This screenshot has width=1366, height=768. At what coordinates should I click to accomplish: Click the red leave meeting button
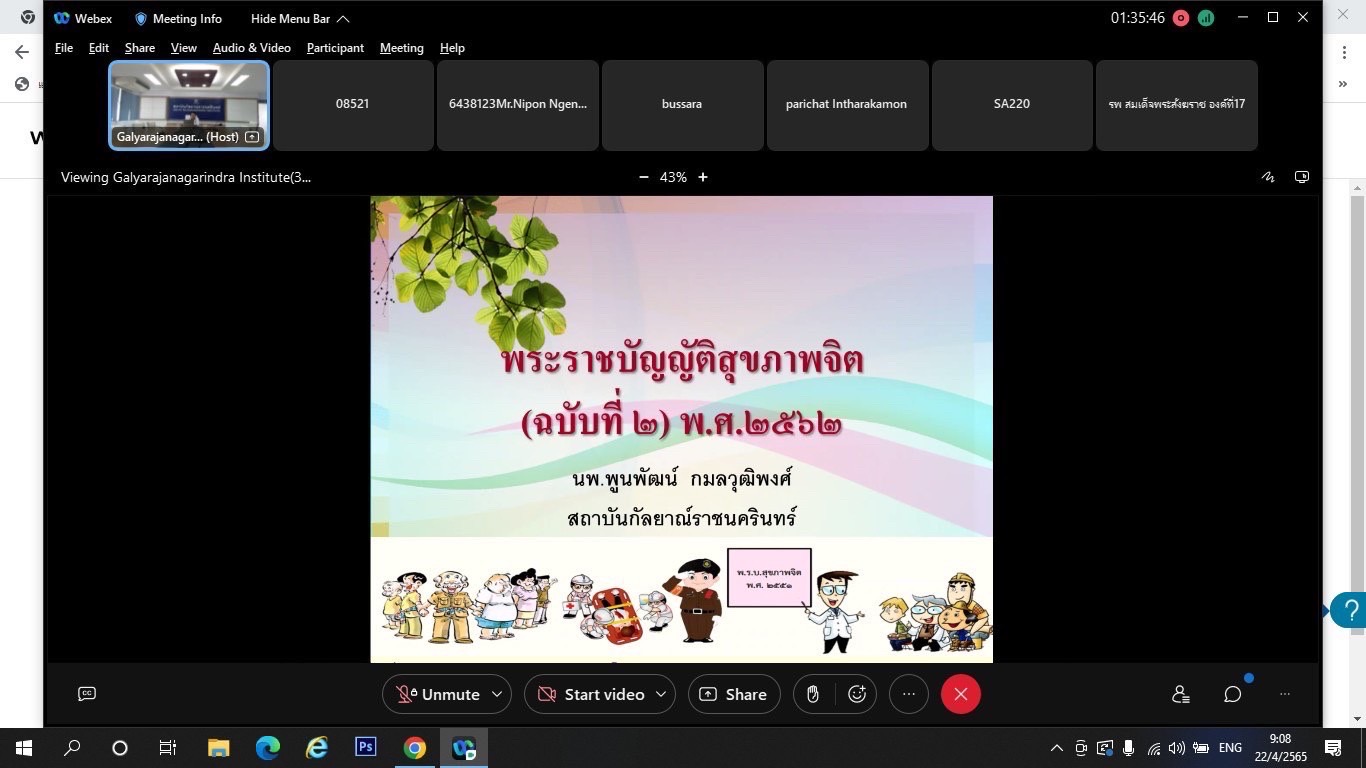(961, 694)
